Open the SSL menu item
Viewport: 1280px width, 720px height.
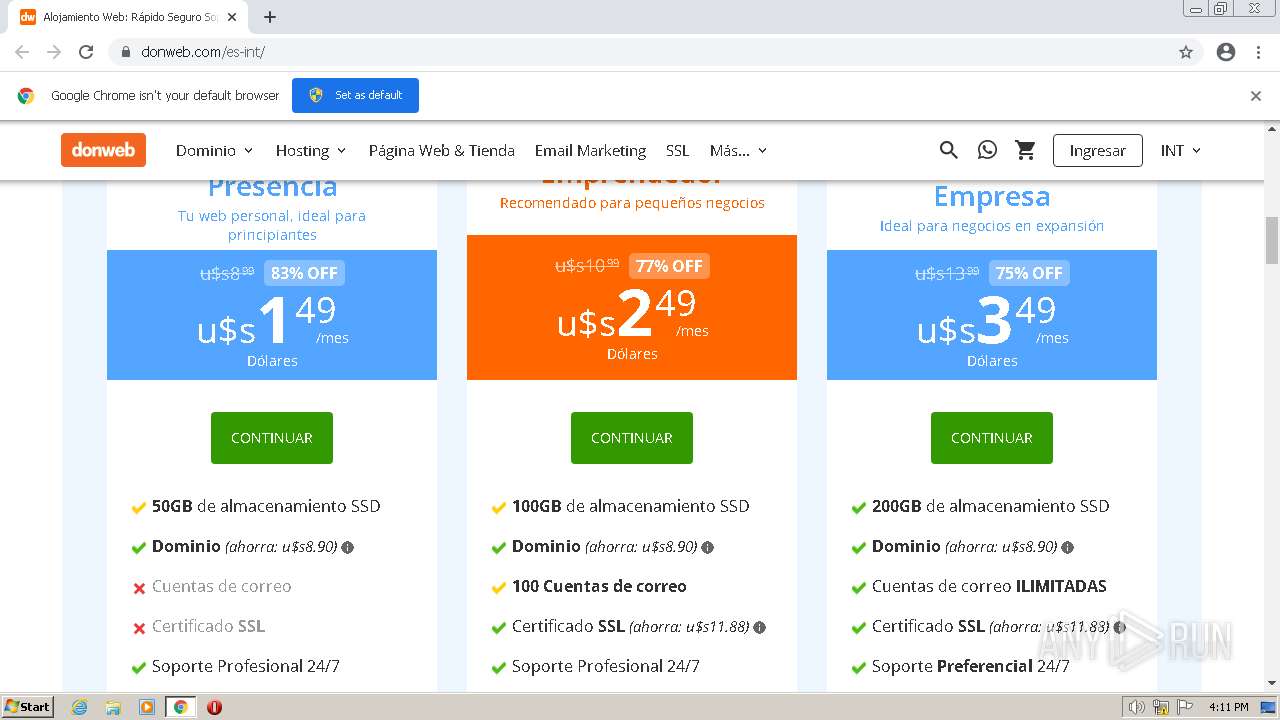[x=678, y=150]
